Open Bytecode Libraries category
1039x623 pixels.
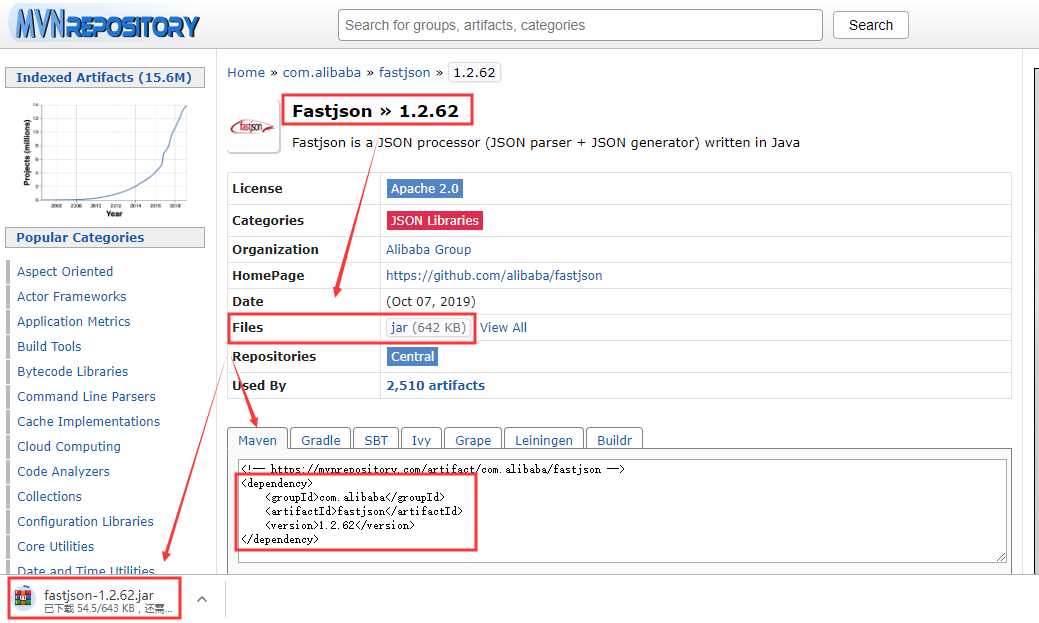coord(72,371)
